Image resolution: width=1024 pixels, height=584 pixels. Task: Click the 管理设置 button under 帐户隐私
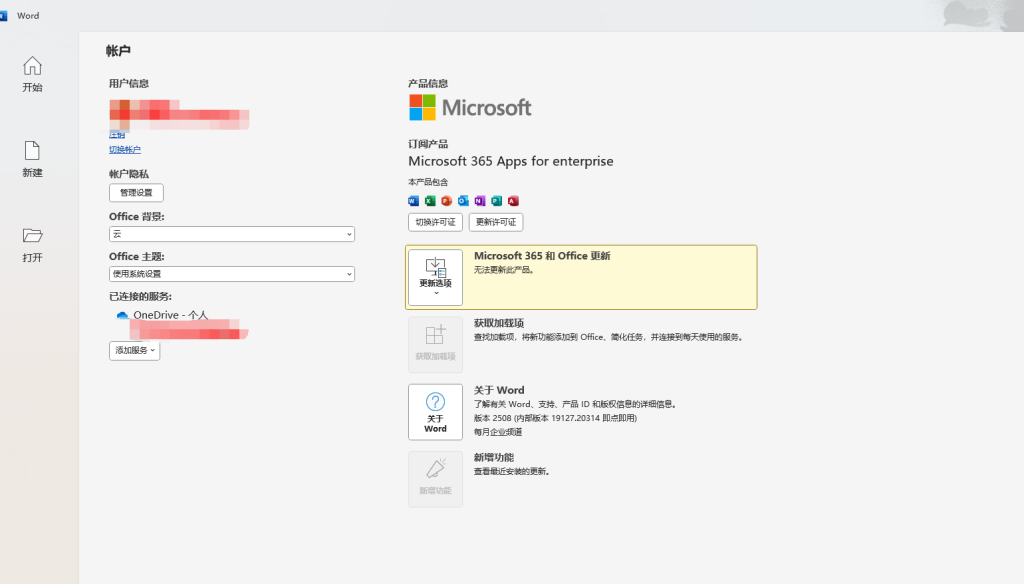(136, 192)
